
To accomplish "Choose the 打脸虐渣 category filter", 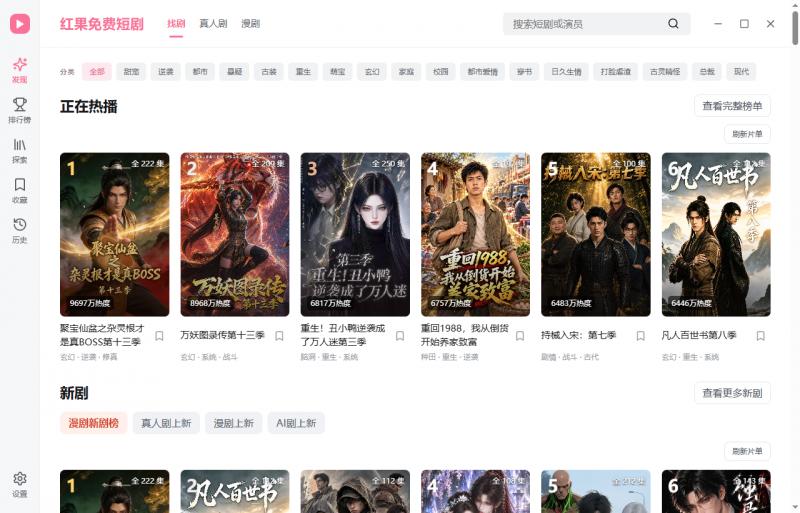I will pyautogui.click(x=616, y=71).
